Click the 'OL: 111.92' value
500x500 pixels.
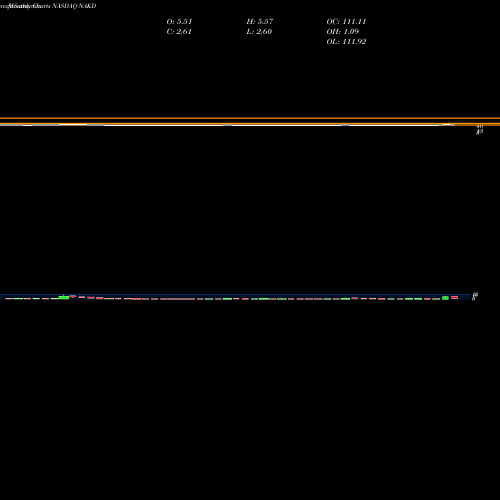[x=346, y=42]
